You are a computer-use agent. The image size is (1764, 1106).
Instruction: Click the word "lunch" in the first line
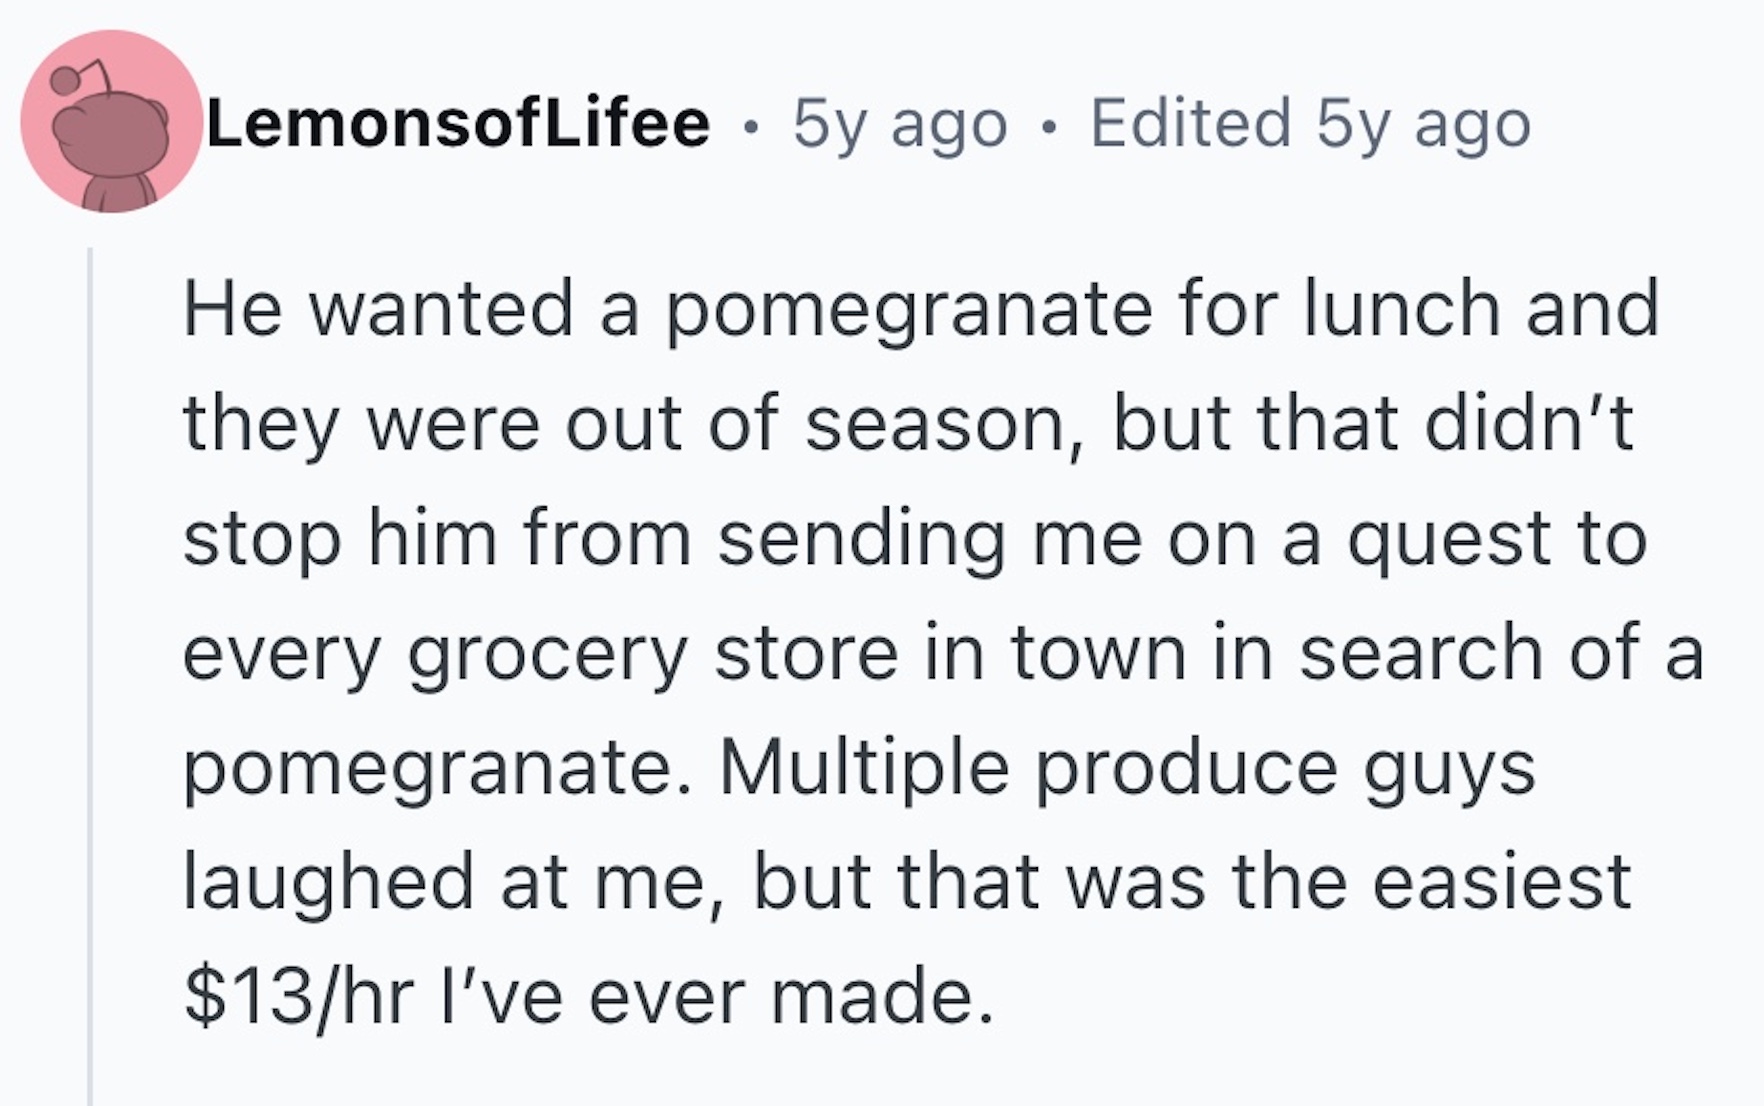[x=1401, y=309]
